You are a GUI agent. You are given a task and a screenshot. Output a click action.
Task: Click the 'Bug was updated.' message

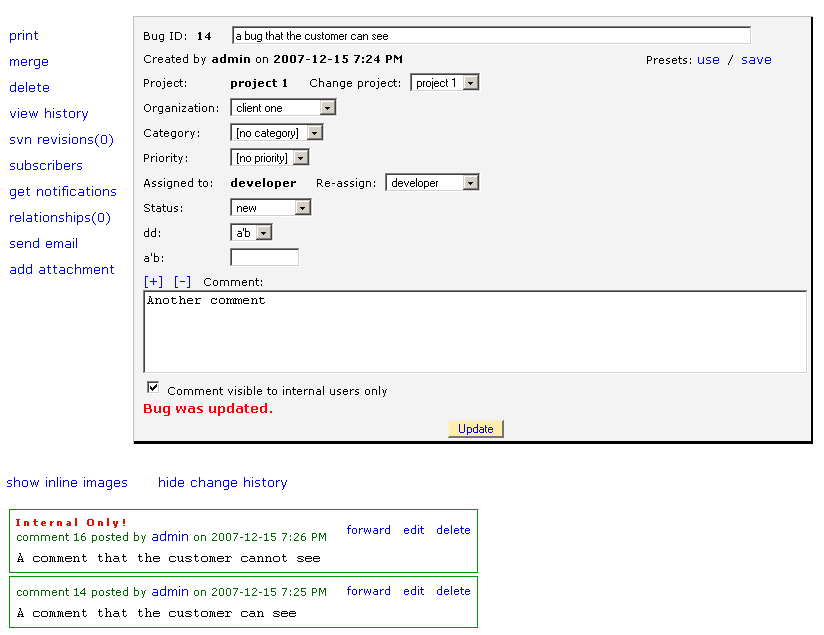(208, 408)
